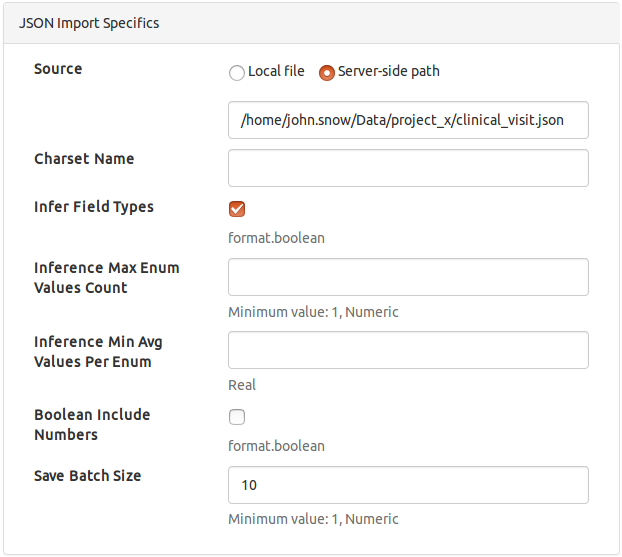Click the Save Batch Size label text
This screenshot has width=622, height=557.
88,476
